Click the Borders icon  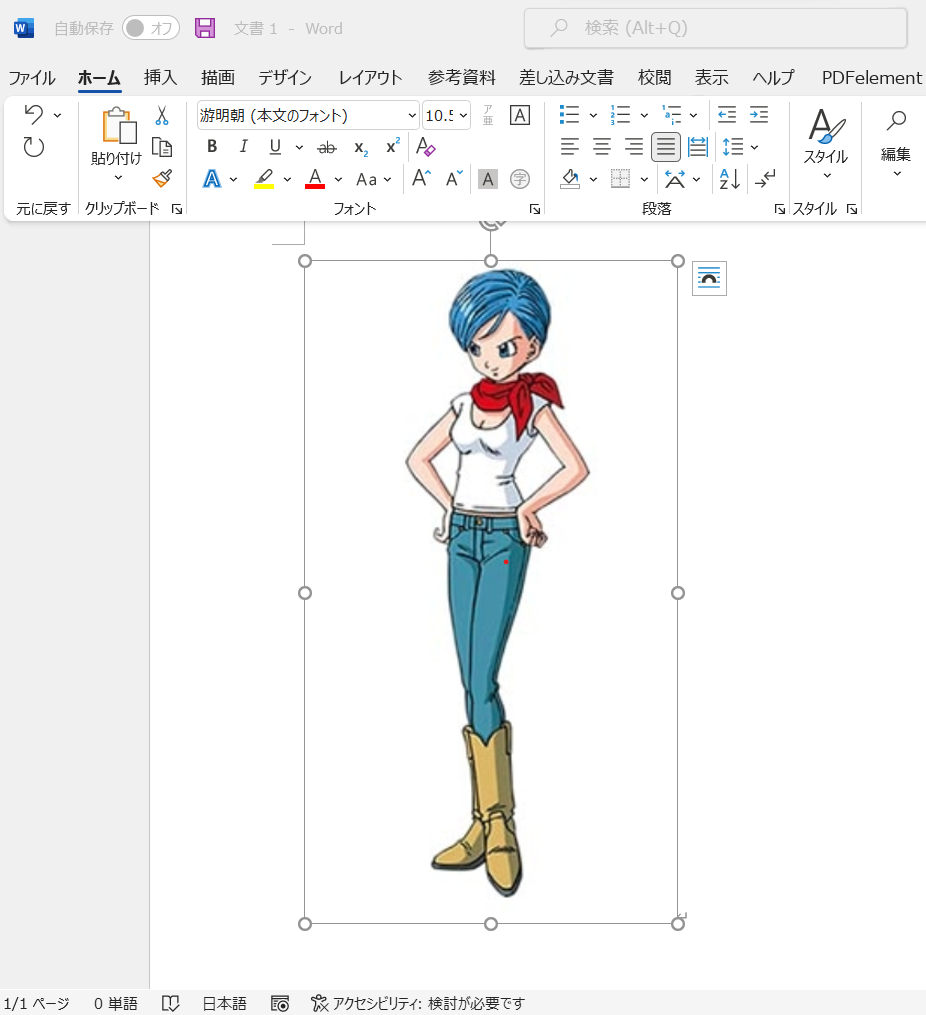click(620, 179)
